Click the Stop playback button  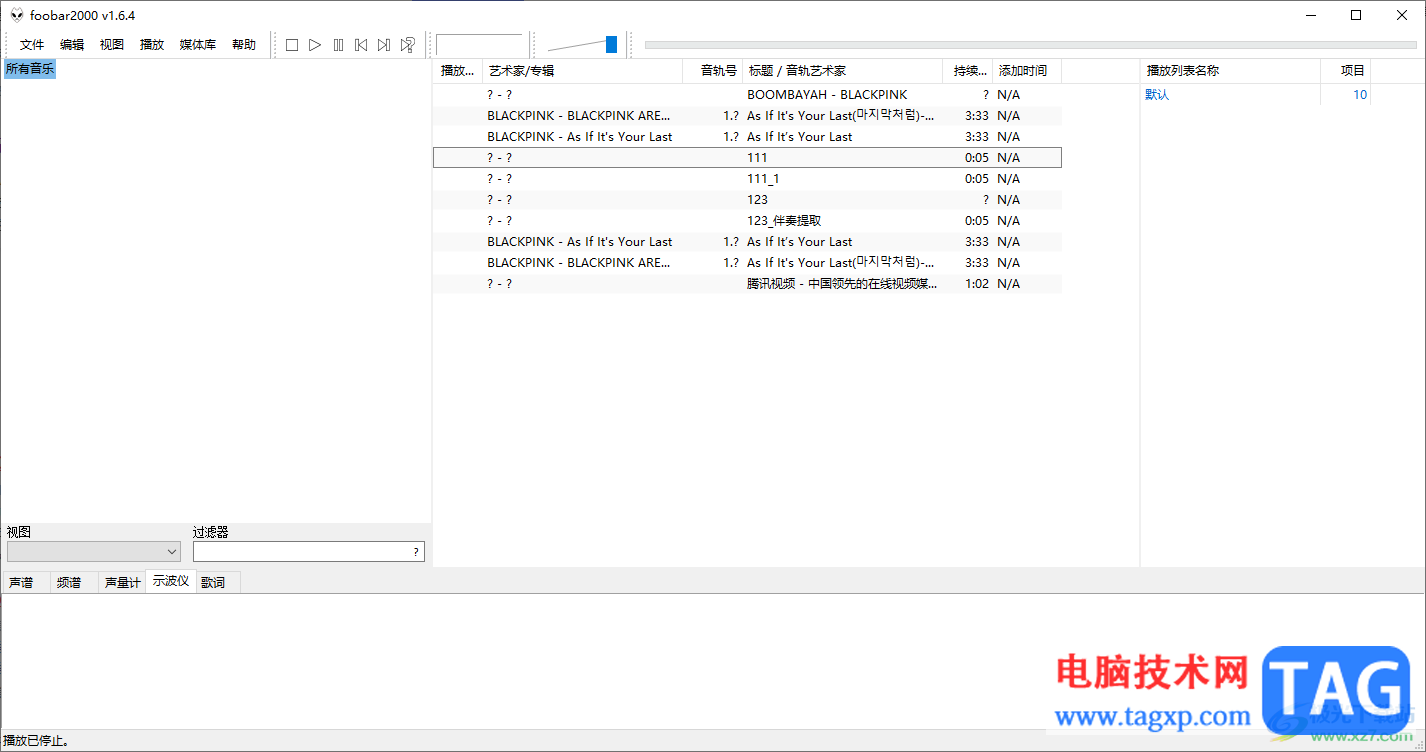pyautogui.click(x=292, y=45)
